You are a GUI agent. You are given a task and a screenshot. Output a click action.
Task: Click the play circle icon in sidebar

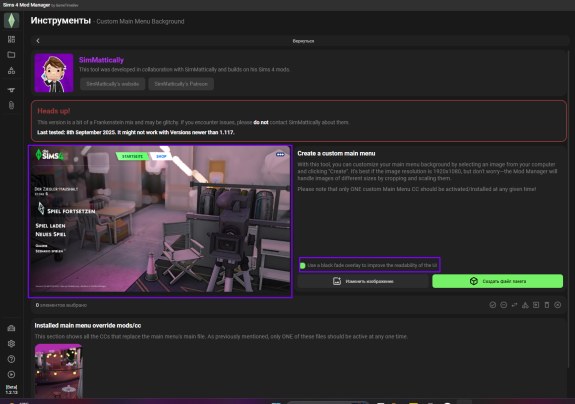(11, 374)
